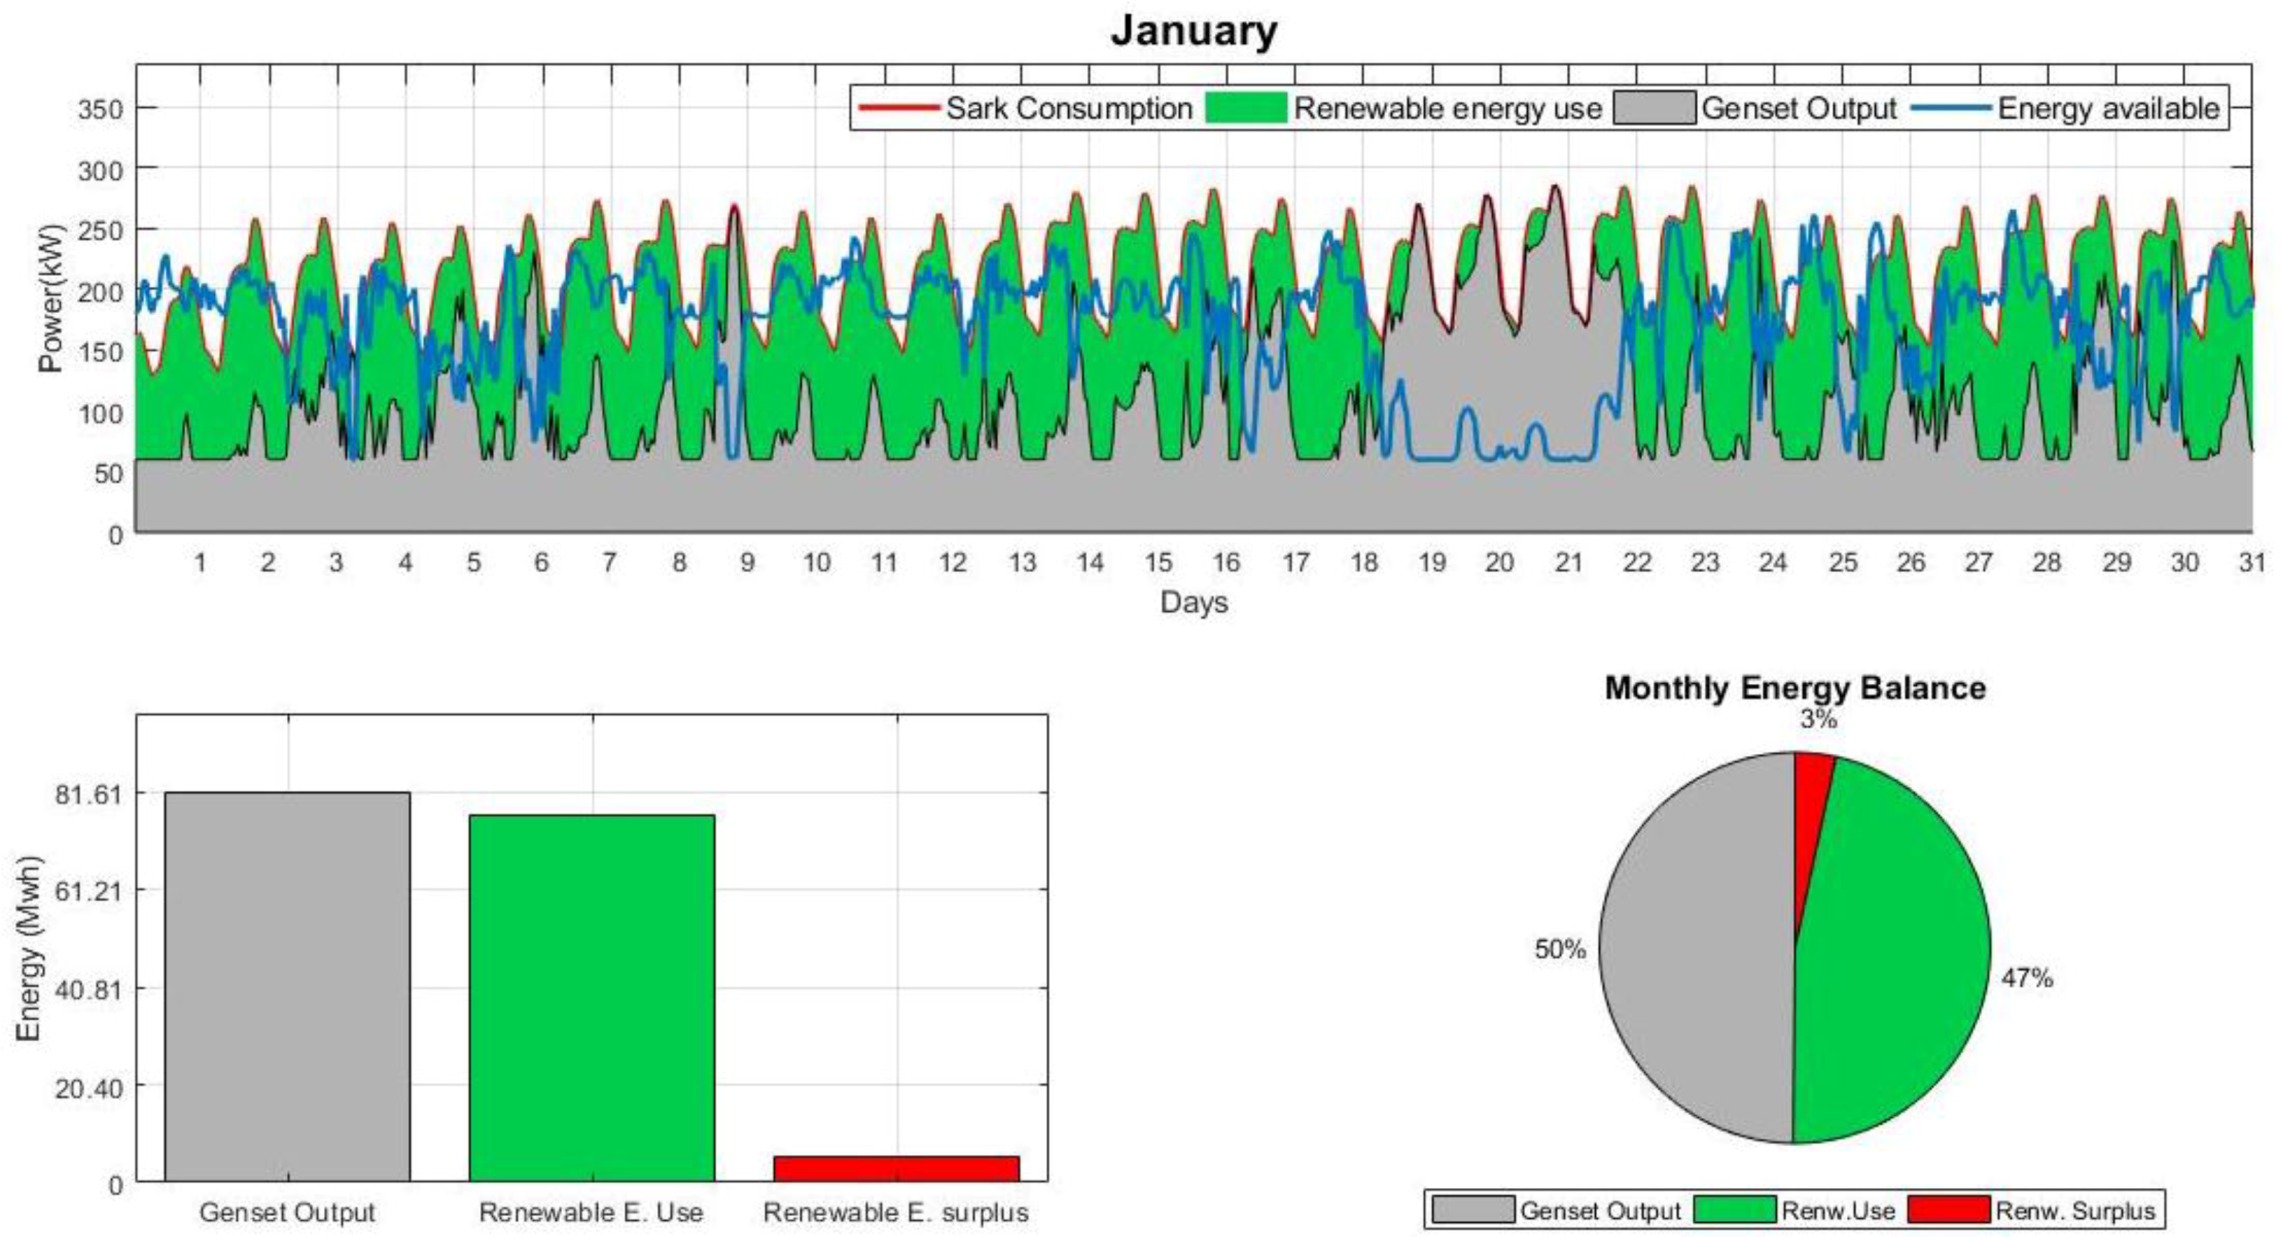Click the red Sark Consumption legend line
This screenshot has height=1237, width=2283.
(898, 108)
